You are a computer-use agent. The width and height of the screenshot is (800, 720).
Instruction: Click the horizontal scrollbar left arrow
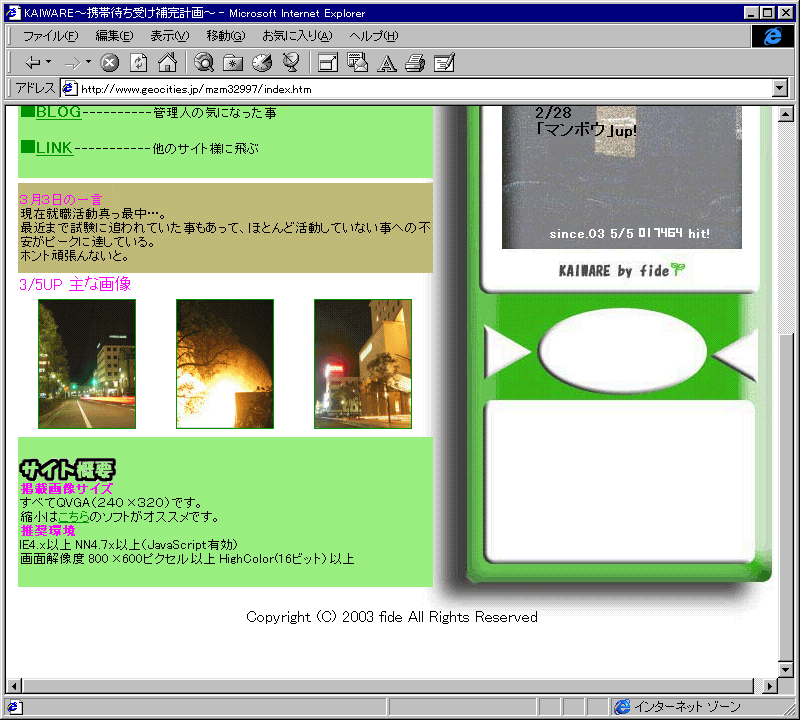(14, 686)
